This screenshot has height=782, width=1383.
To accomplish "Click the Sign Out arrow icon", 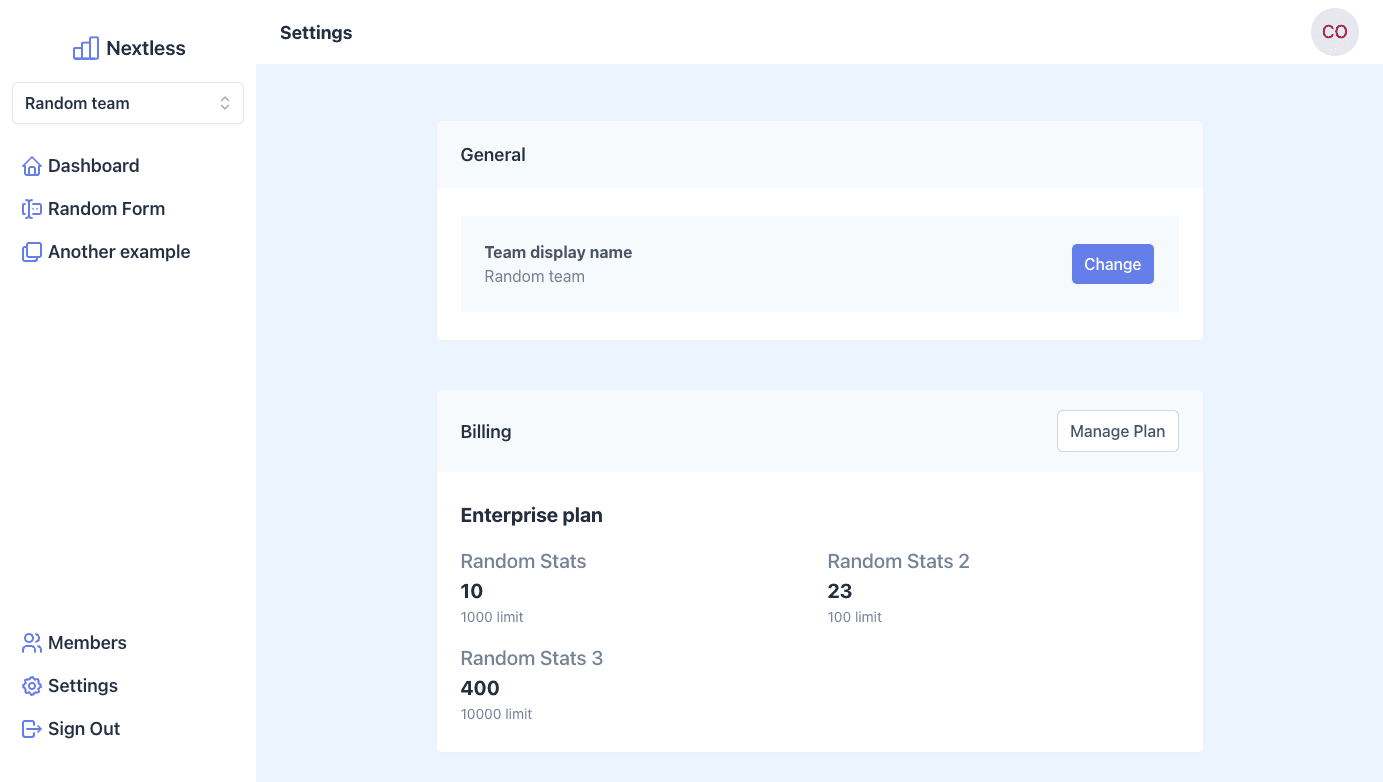I will [31, 728].
